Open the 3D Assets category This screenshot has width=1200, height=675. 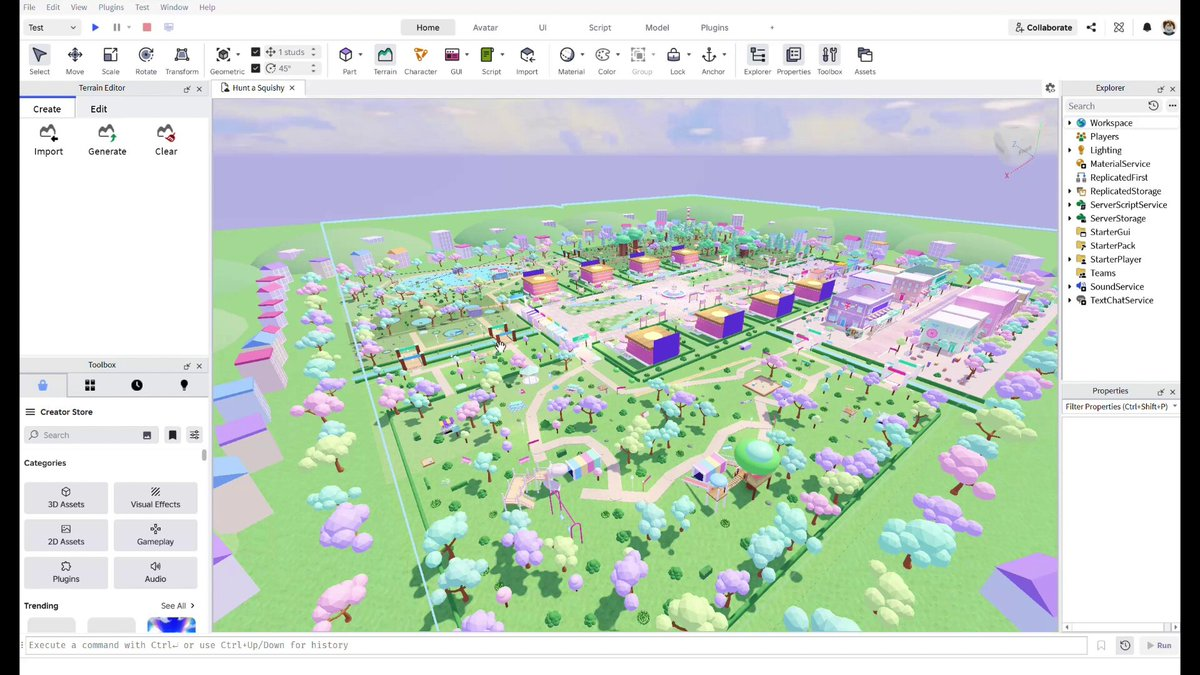click(x=66, y=498)
